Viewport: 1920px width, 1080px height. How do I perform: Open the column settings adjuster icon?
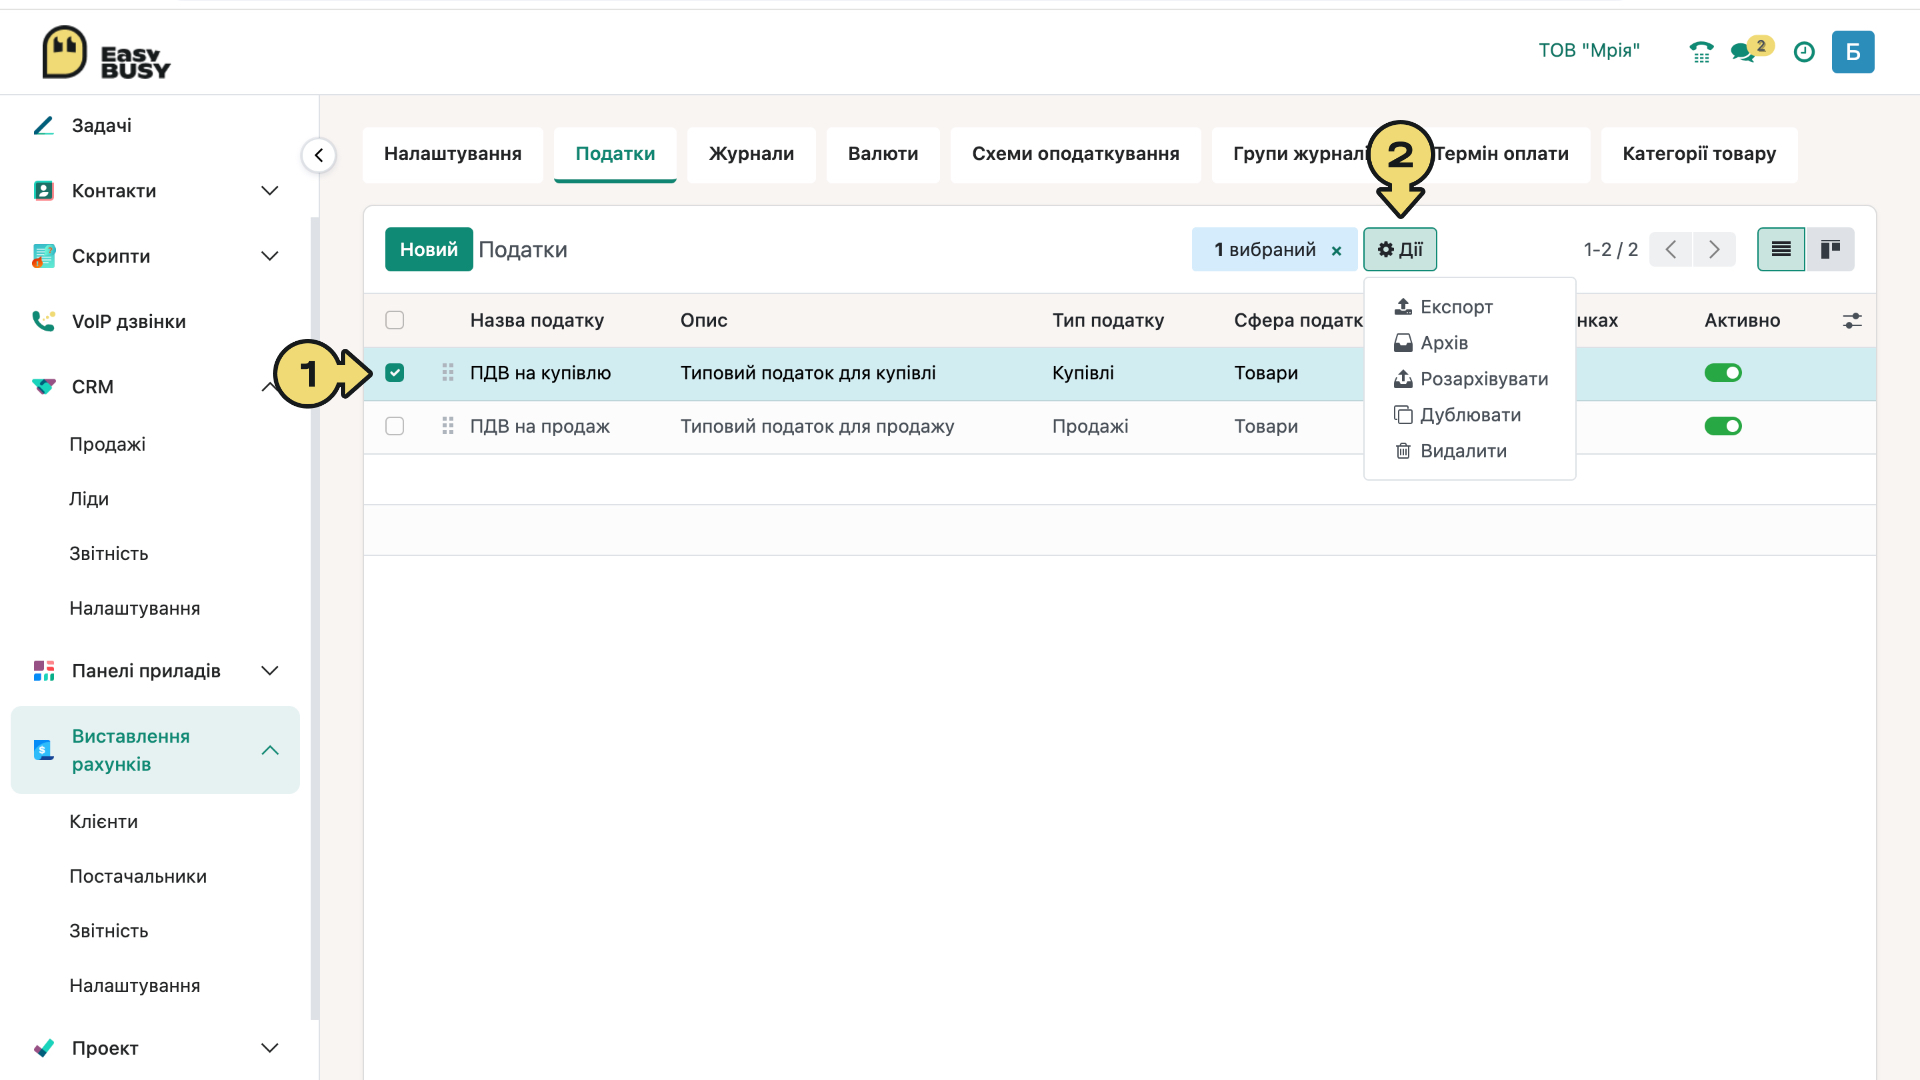(x=1852, y=321)
